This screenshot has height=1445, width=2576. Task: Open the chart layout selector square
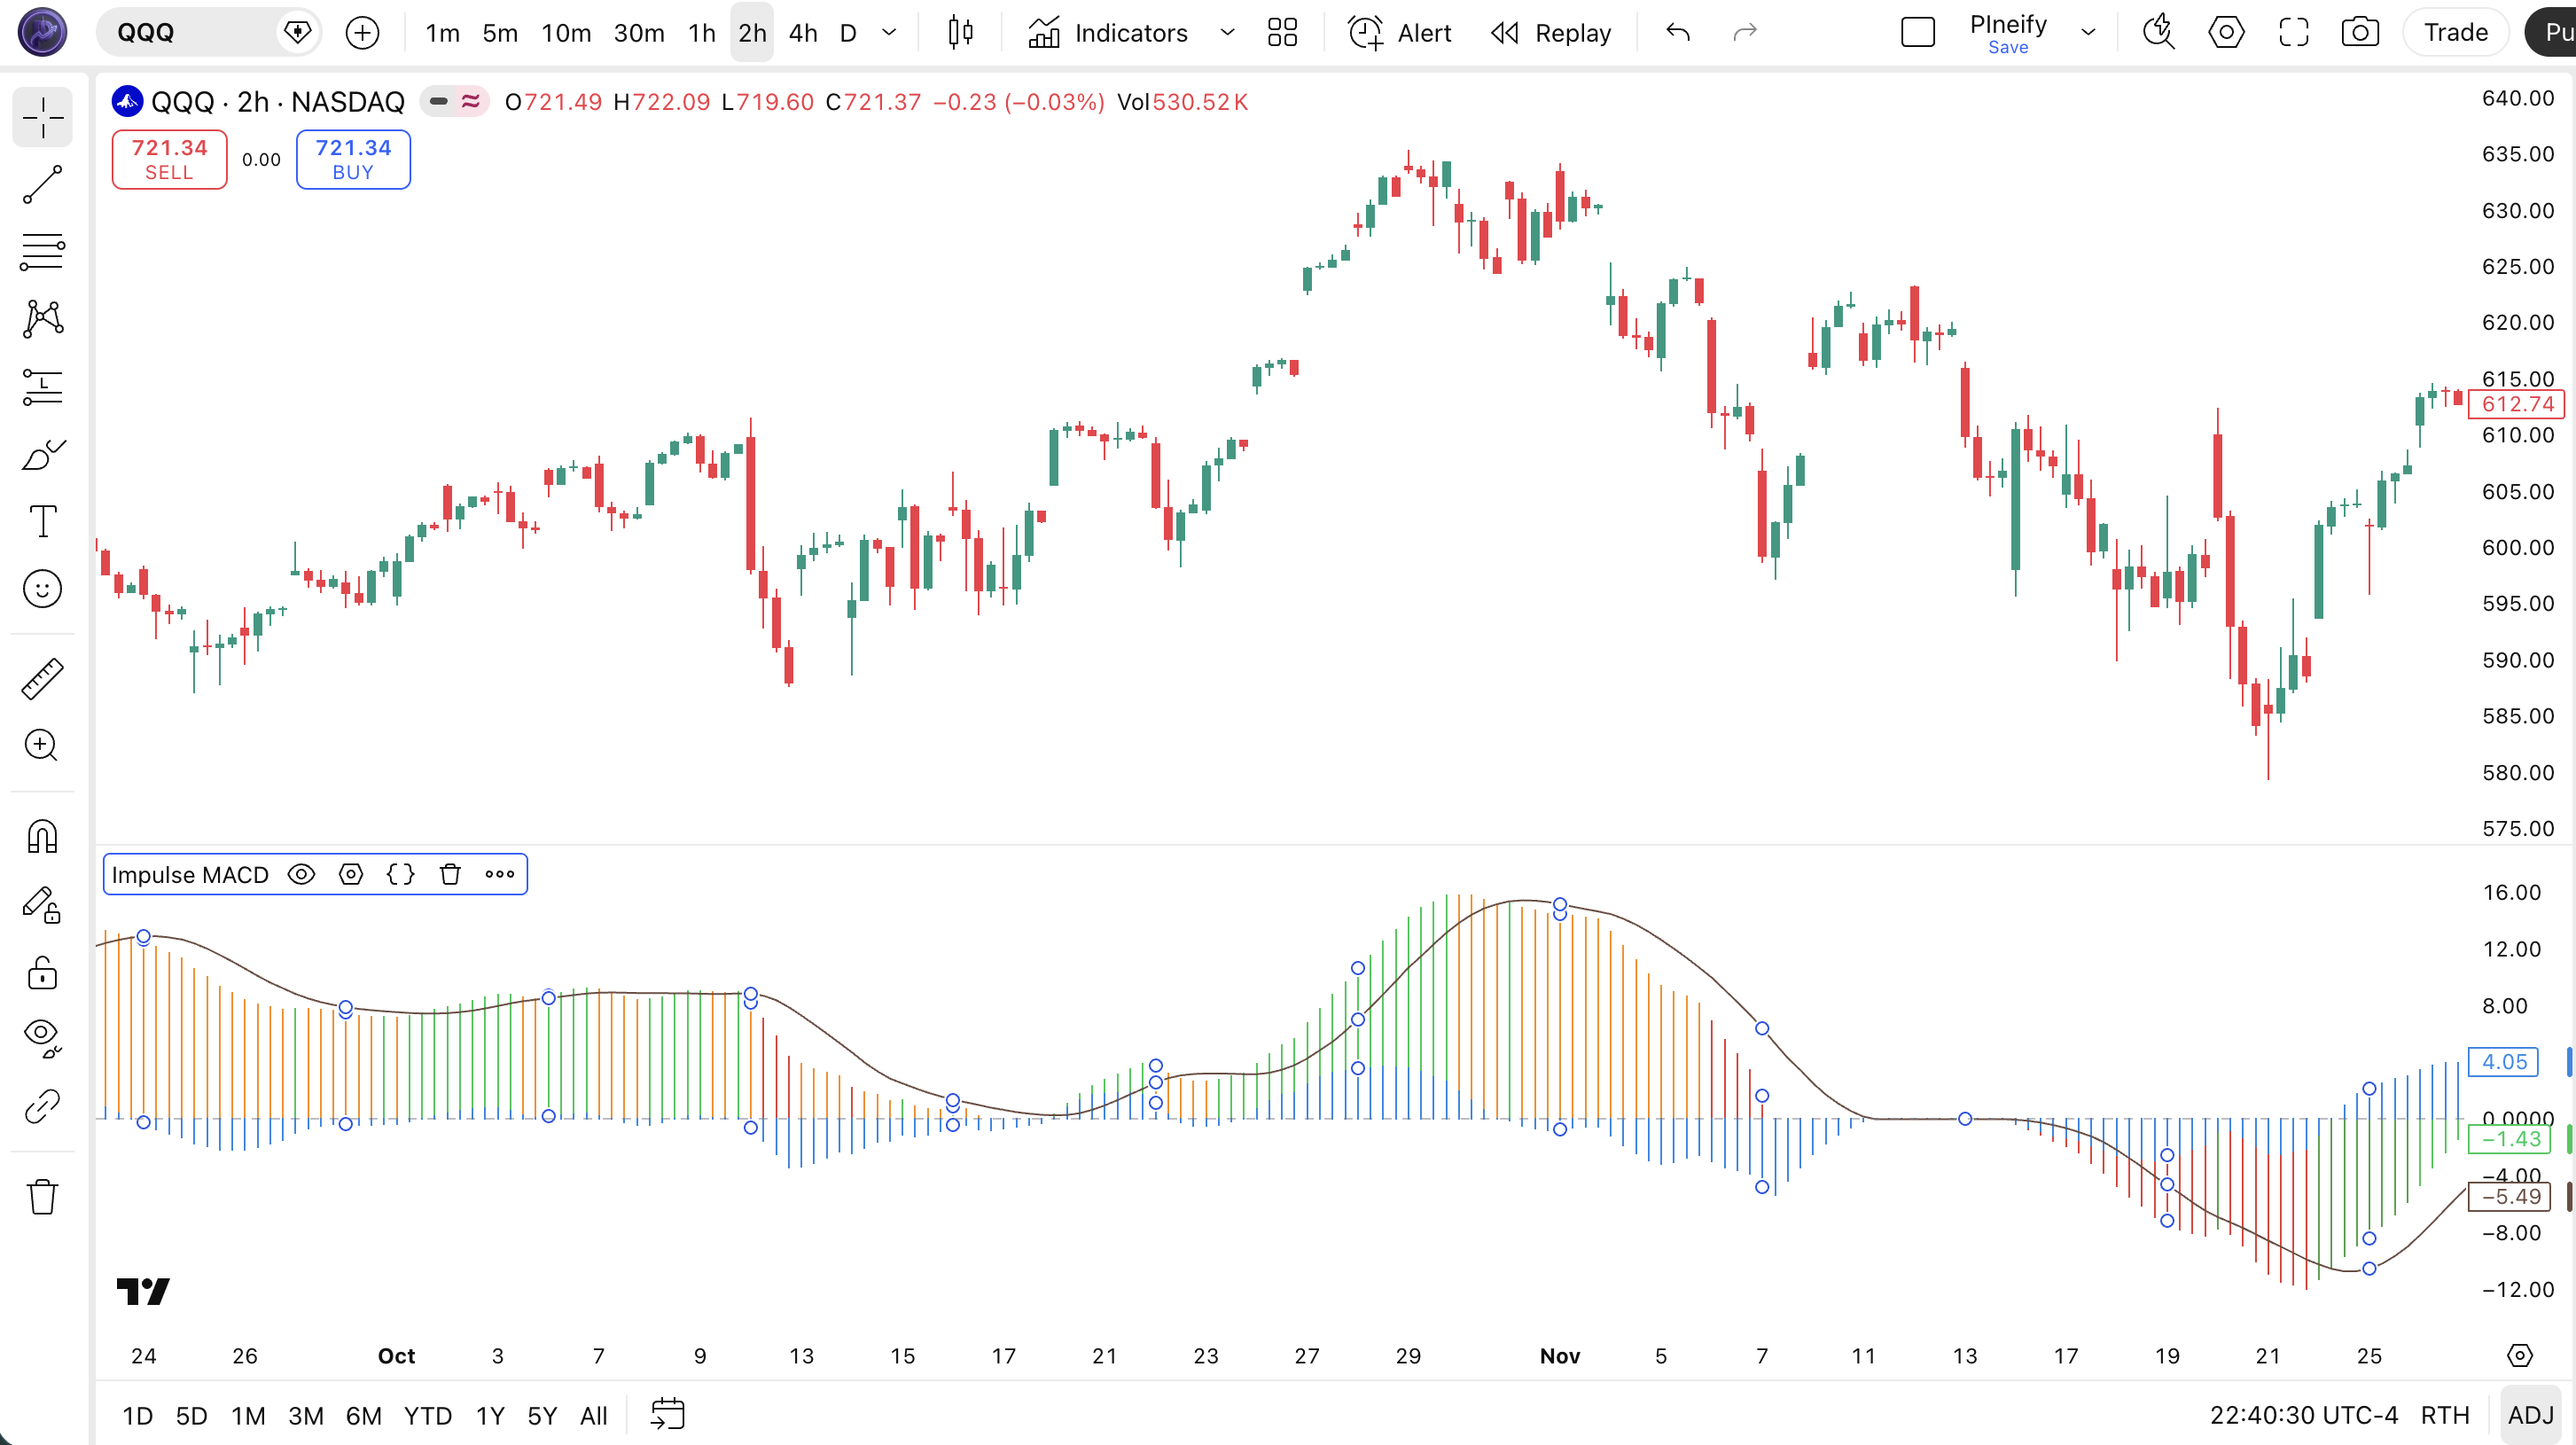coord(1918,33)
